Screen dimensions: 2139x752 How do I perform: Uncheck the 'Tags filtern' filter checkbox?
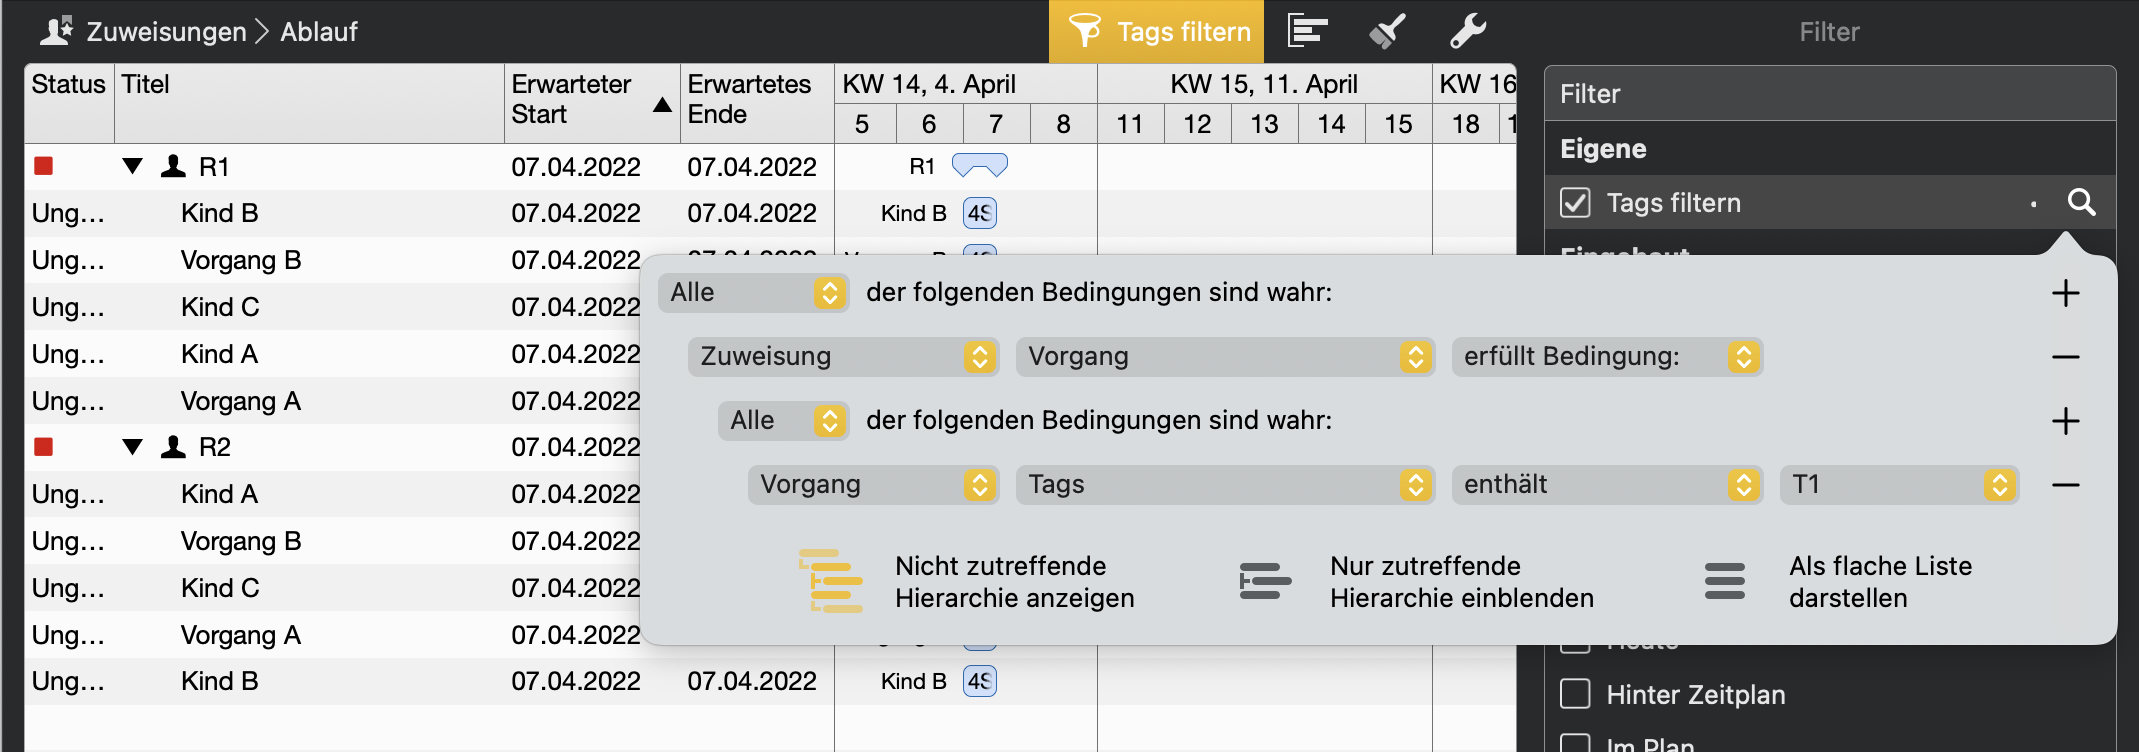coord(1575,202)
